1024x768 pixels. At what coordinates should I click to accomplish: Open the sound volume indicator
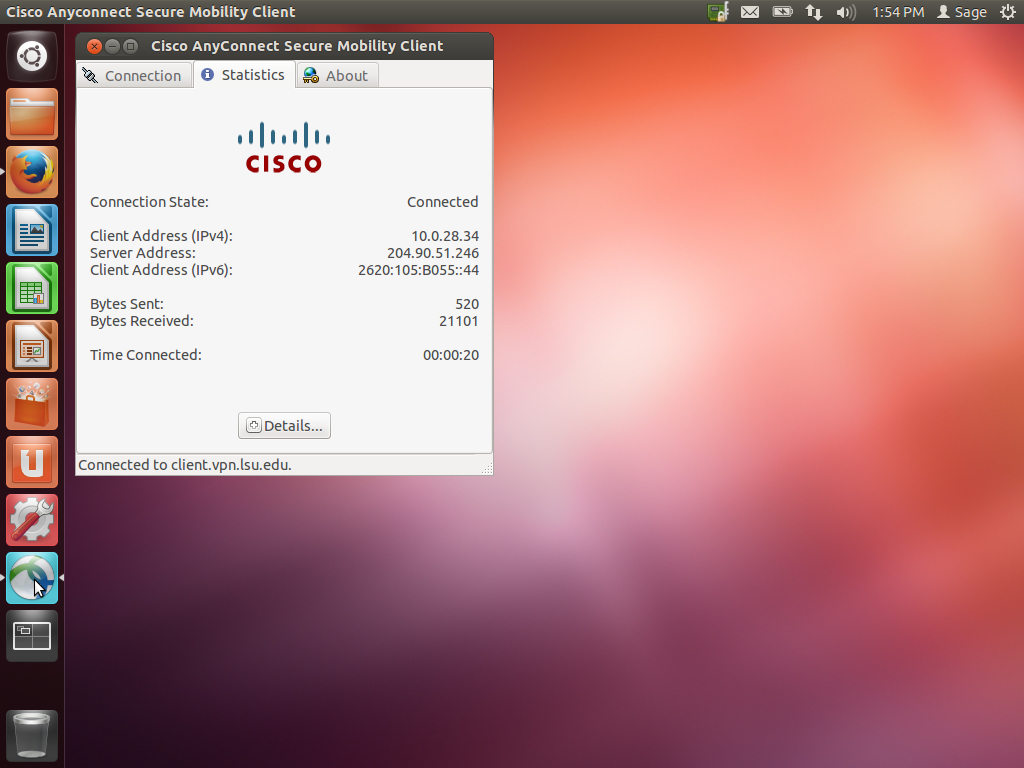(x=846, y=12)
